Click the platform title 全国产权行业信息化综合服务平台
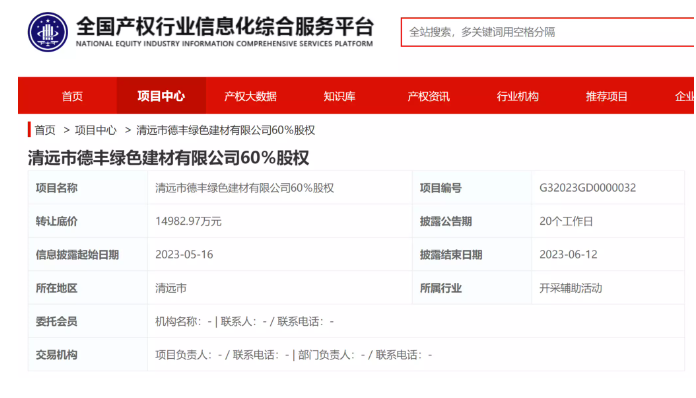 point(225,27)
